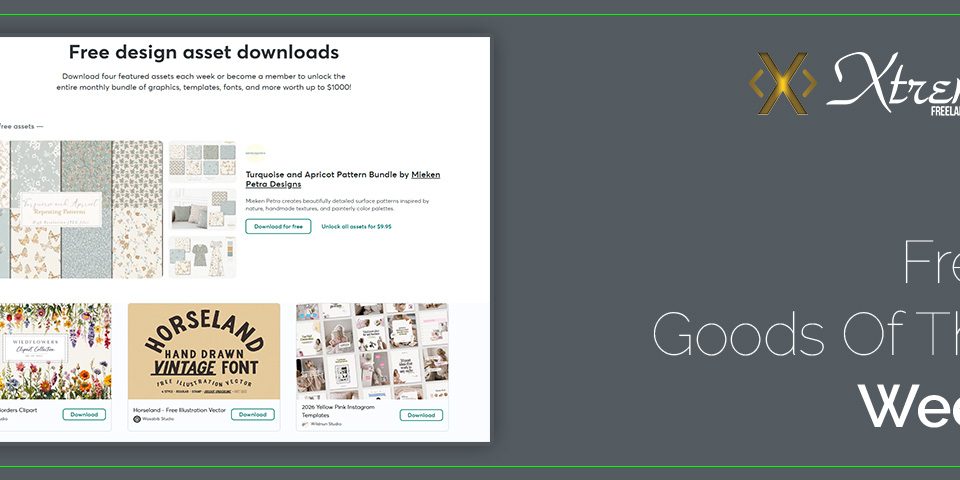Open the Wildflowers Clipart Collection thumbnail

click(56, 351)
